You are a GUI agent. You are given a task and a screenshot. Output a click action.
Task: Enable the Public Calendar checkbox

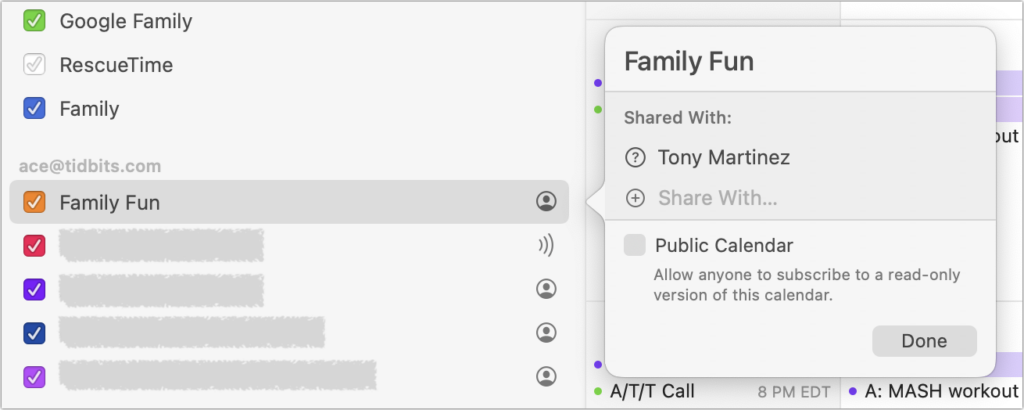pos(634,245)
